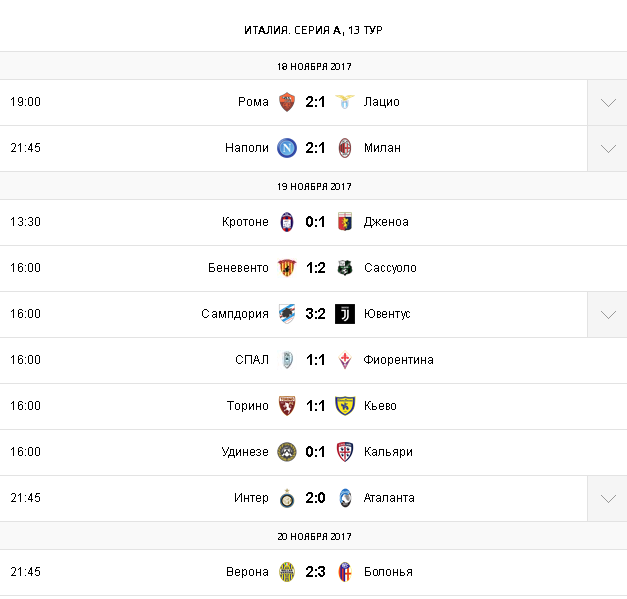Screen dimensions: 627x599
Task: Expand the Наполи–Милан match details
Action: point(607,148)
